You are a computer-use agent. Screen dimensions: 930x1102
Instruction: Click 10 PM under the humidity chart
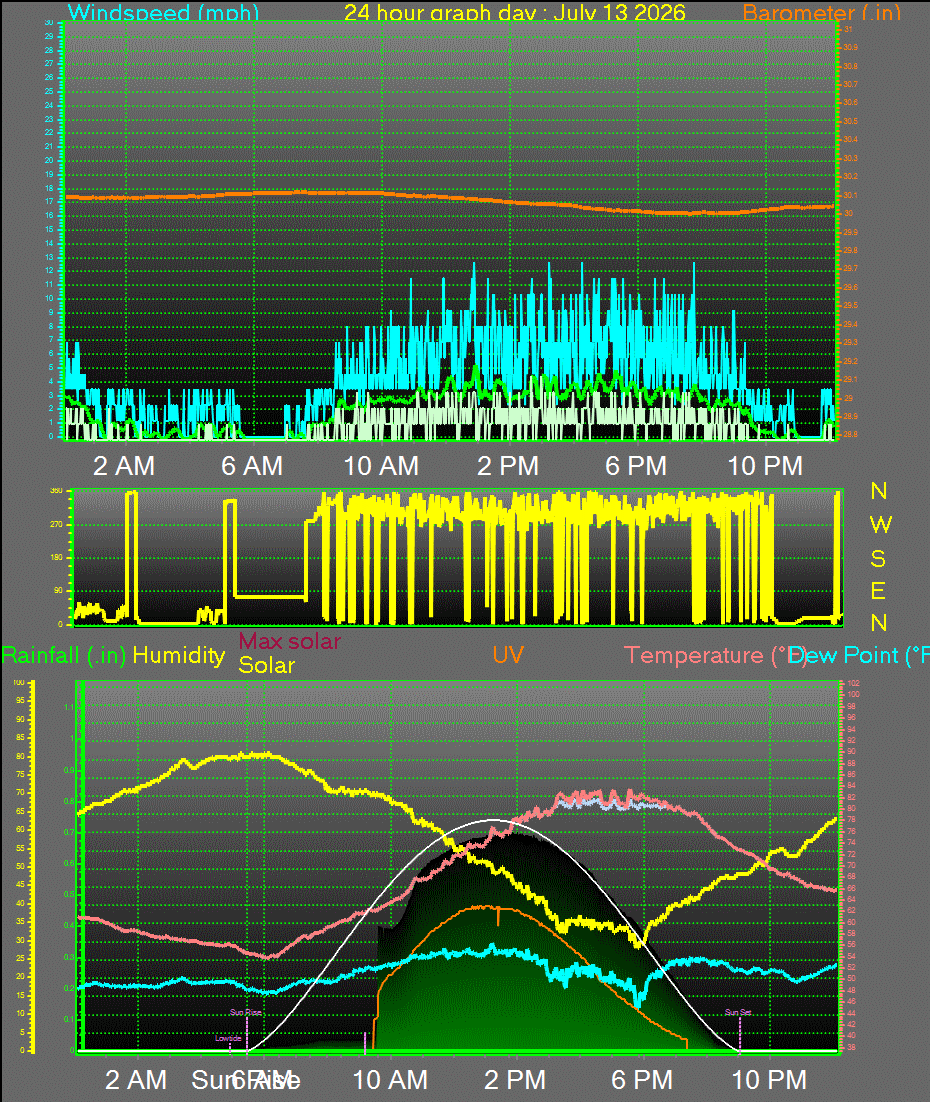(769, 1080)
